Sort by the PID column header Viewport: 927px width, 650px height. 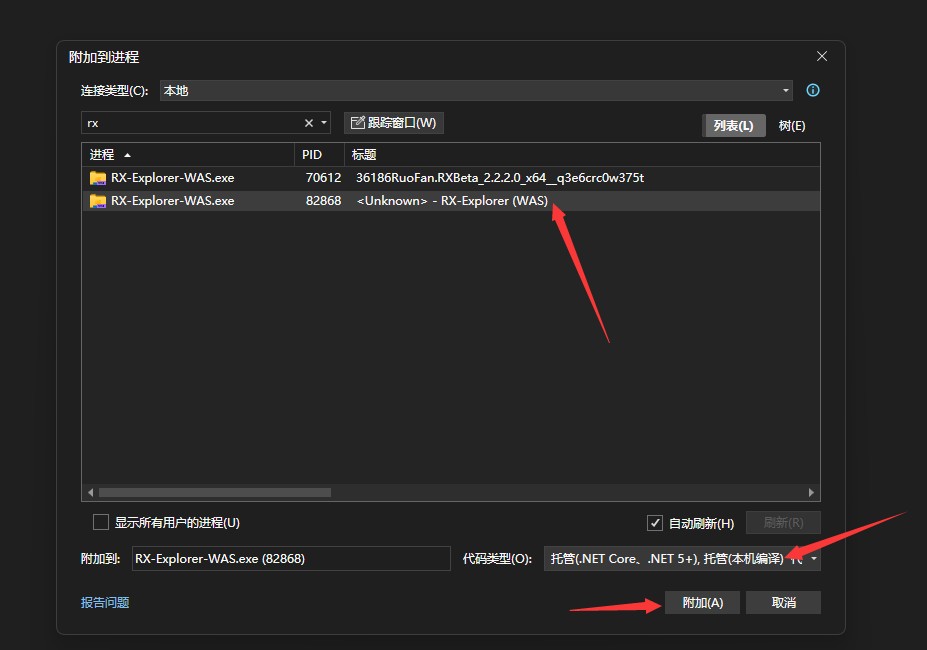click(319, 155)
